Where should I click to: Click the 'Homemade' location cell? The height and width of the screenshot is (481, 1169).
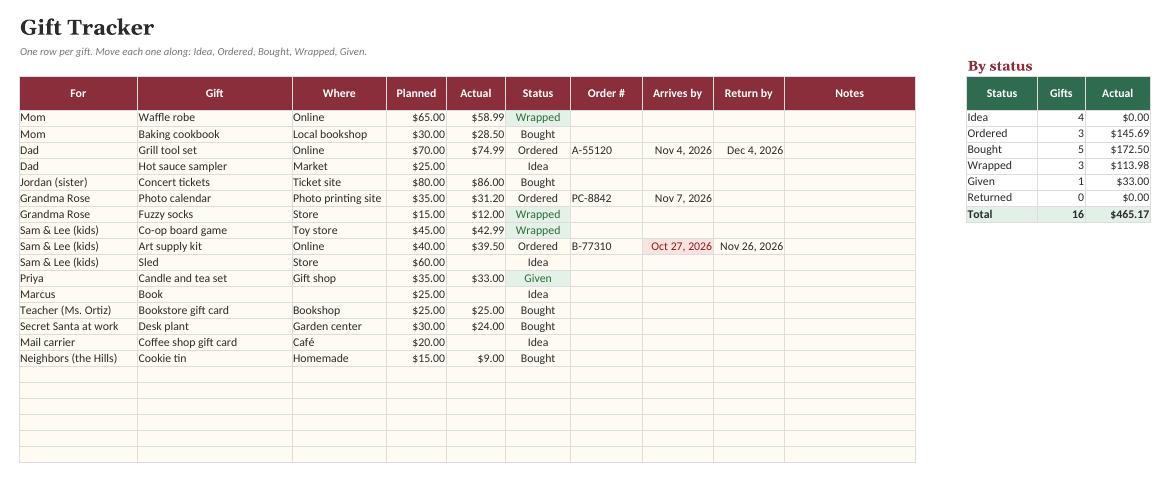pyautogui.click(x=339, y=359)
